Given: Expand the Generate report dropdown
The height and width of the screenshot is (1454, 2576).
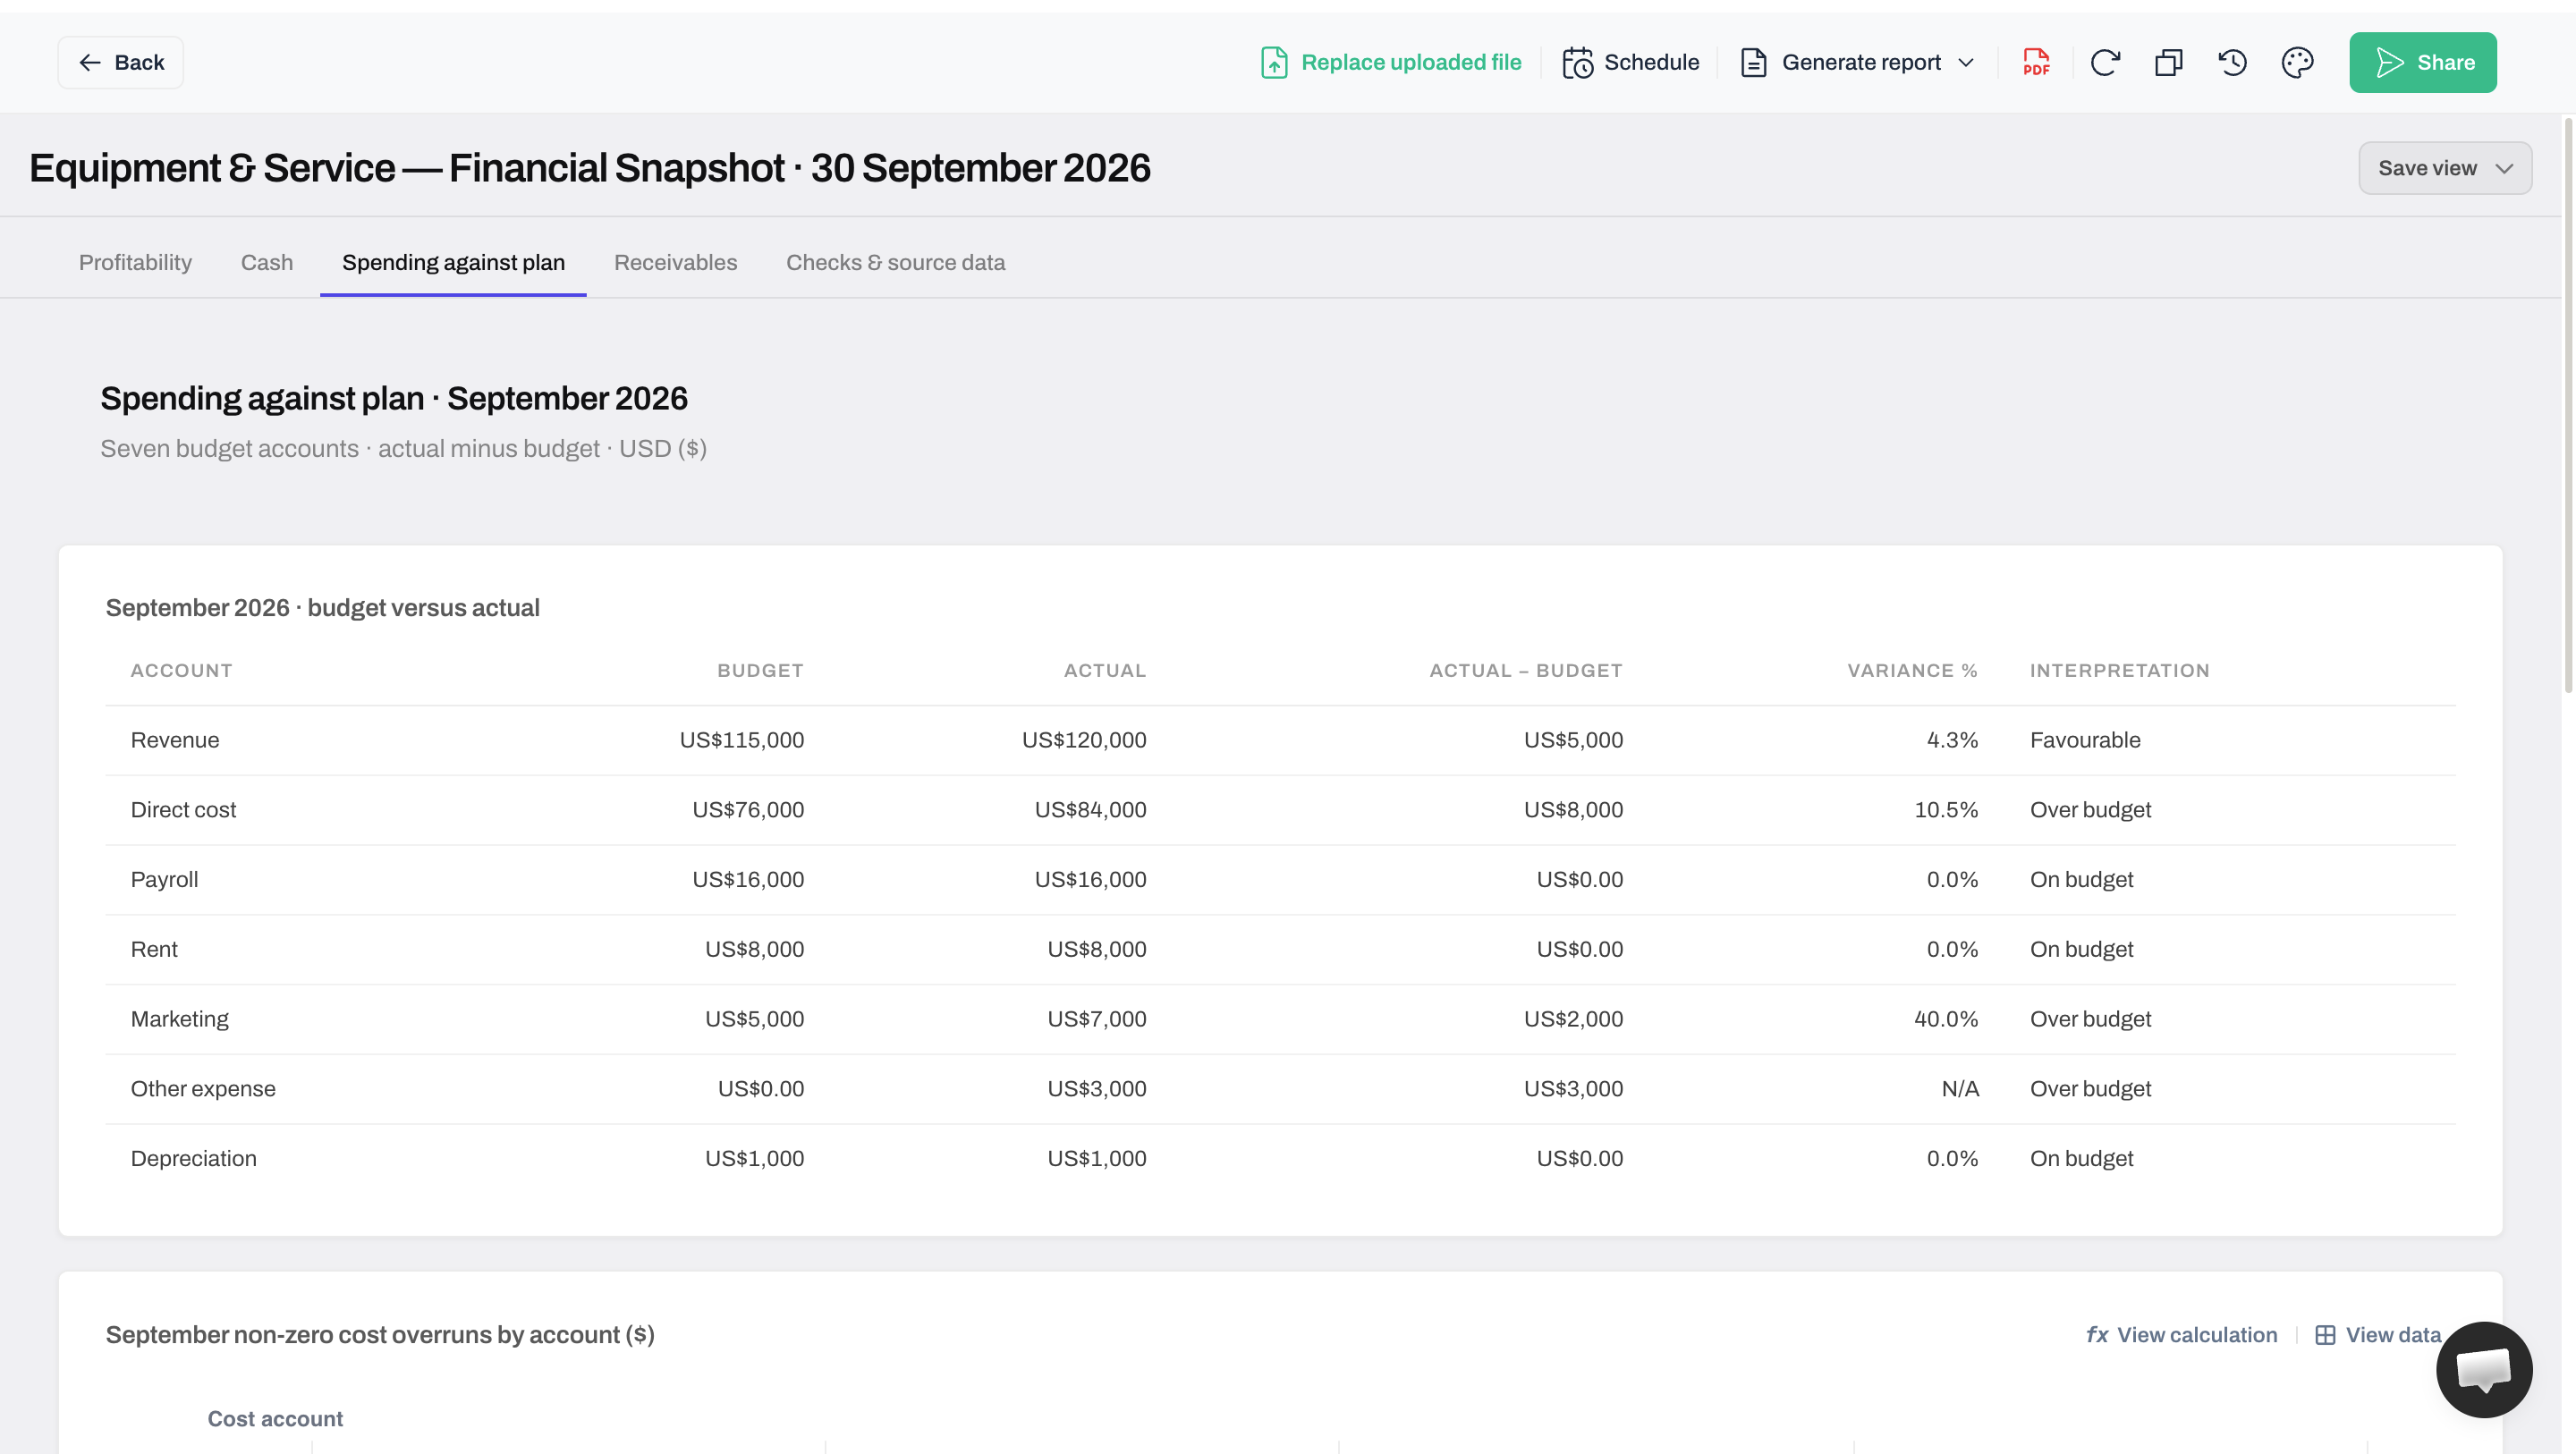Looking at the screenshot, I should click(1858, 62).
